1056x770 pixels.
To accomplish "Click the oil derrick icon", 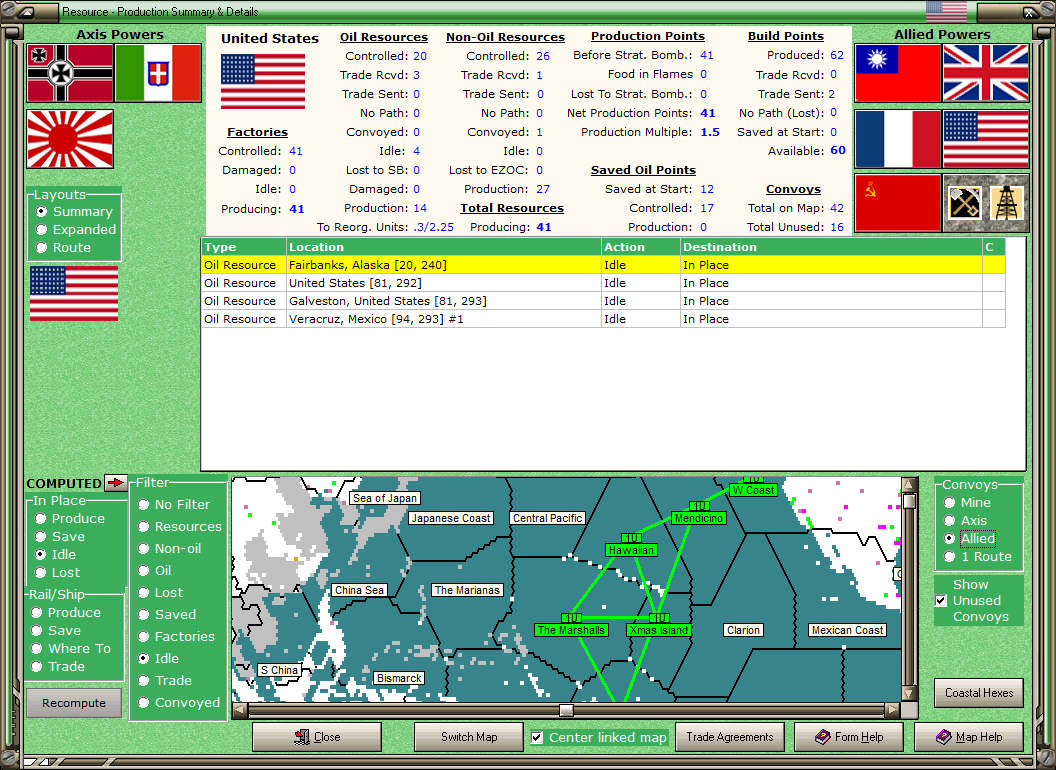I will pyautogui.click(x=1008, y=201).
